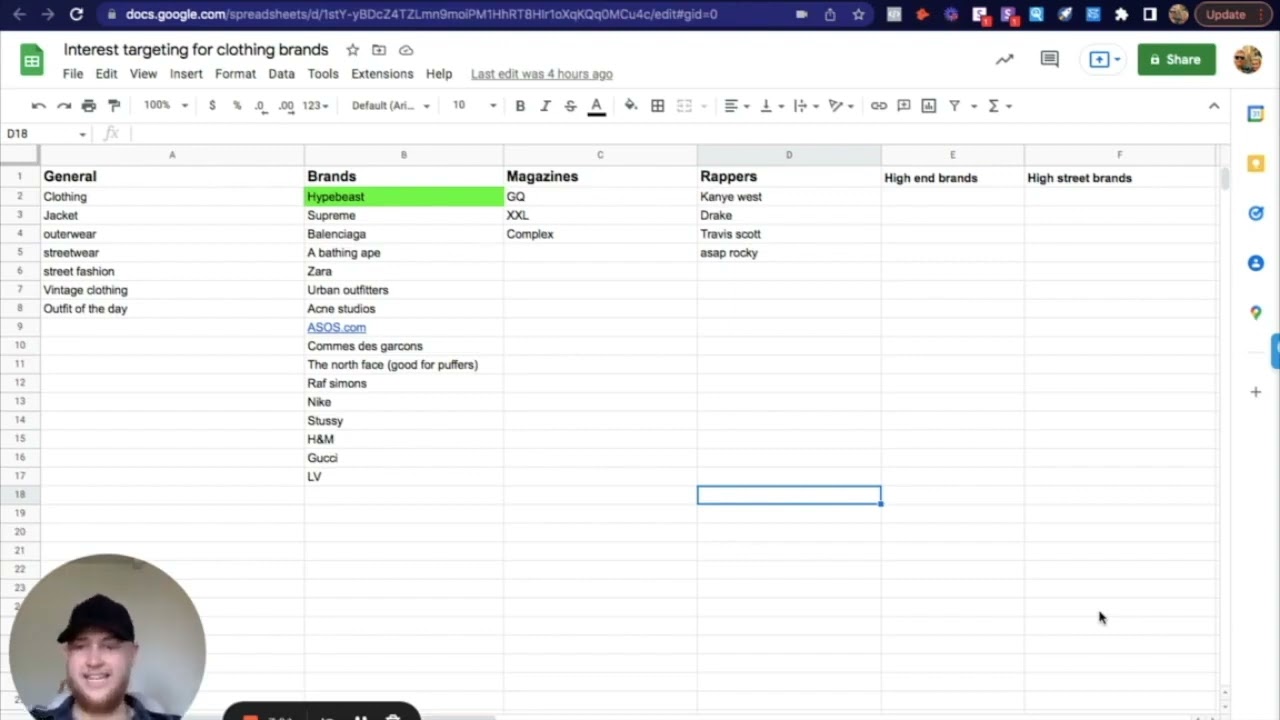The width and height of the screenshot is (1280, 720).
Task: Reload the page in Chrome
Action: [x=76, y=14]
